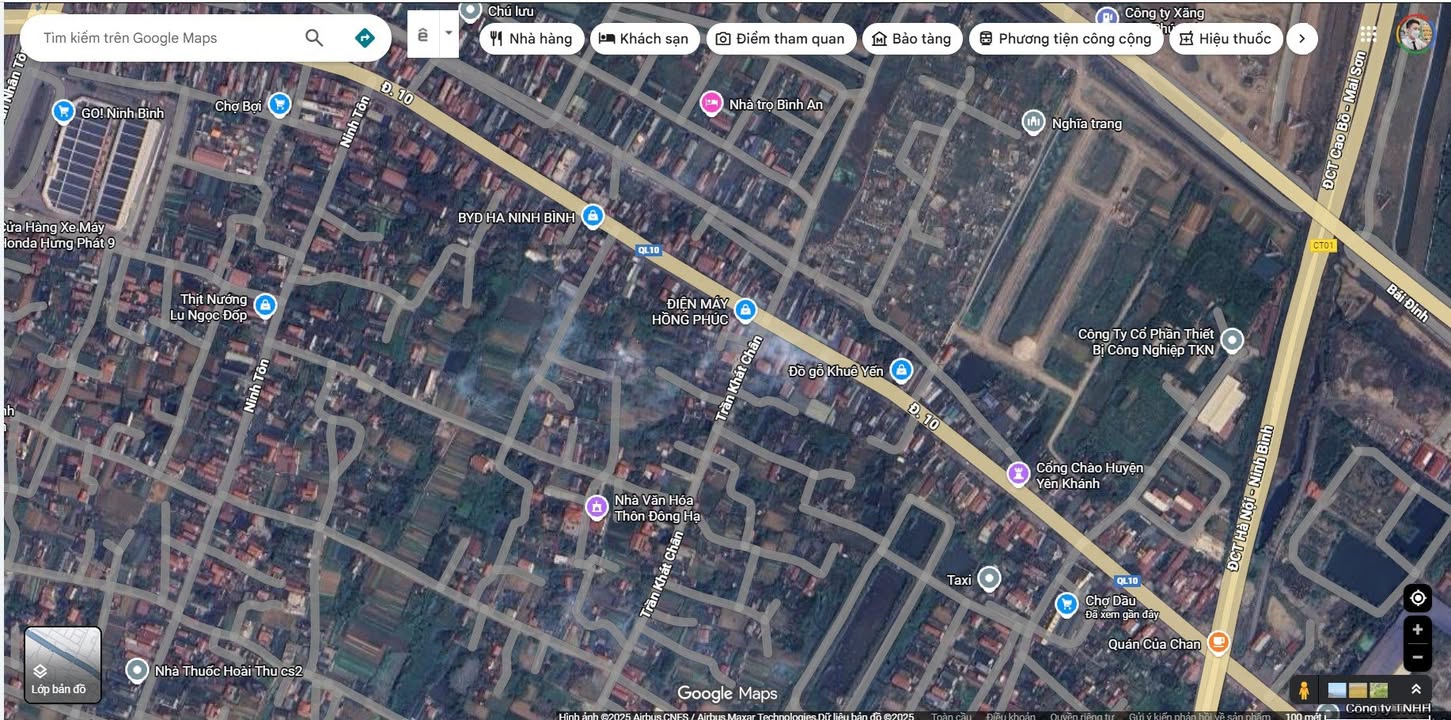The height and width of the screenshot is (720, 1451).
Task: Click the Street View imagery thumbnails
Action: click(x=1357, y=690)
